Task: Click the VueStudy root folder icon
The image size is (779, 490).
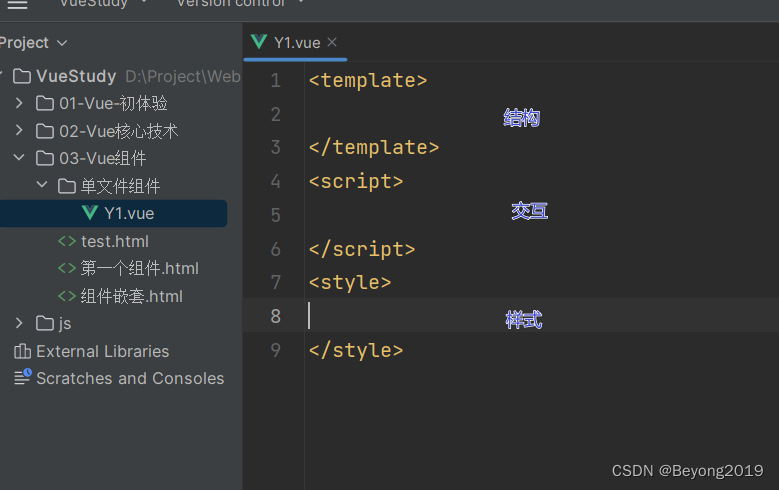Action: tap(22, 76)
